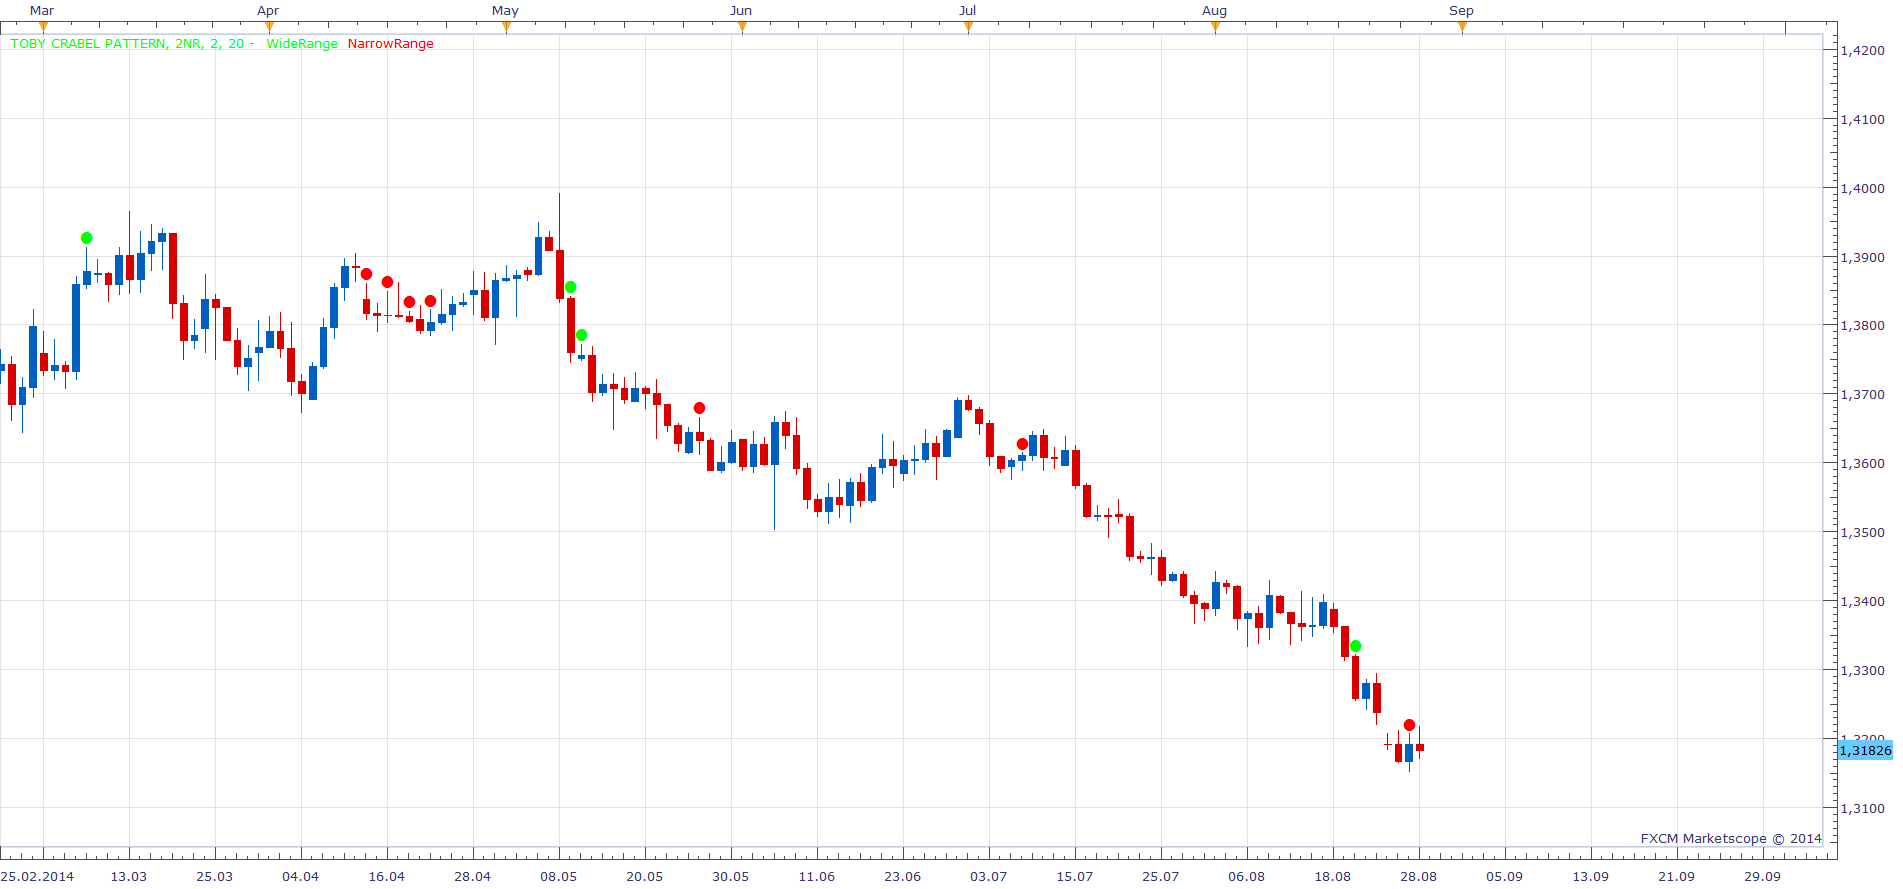Select the orange triangle marker under Jun
This screenshot has width=1903, height=889.
pos(742,27)
